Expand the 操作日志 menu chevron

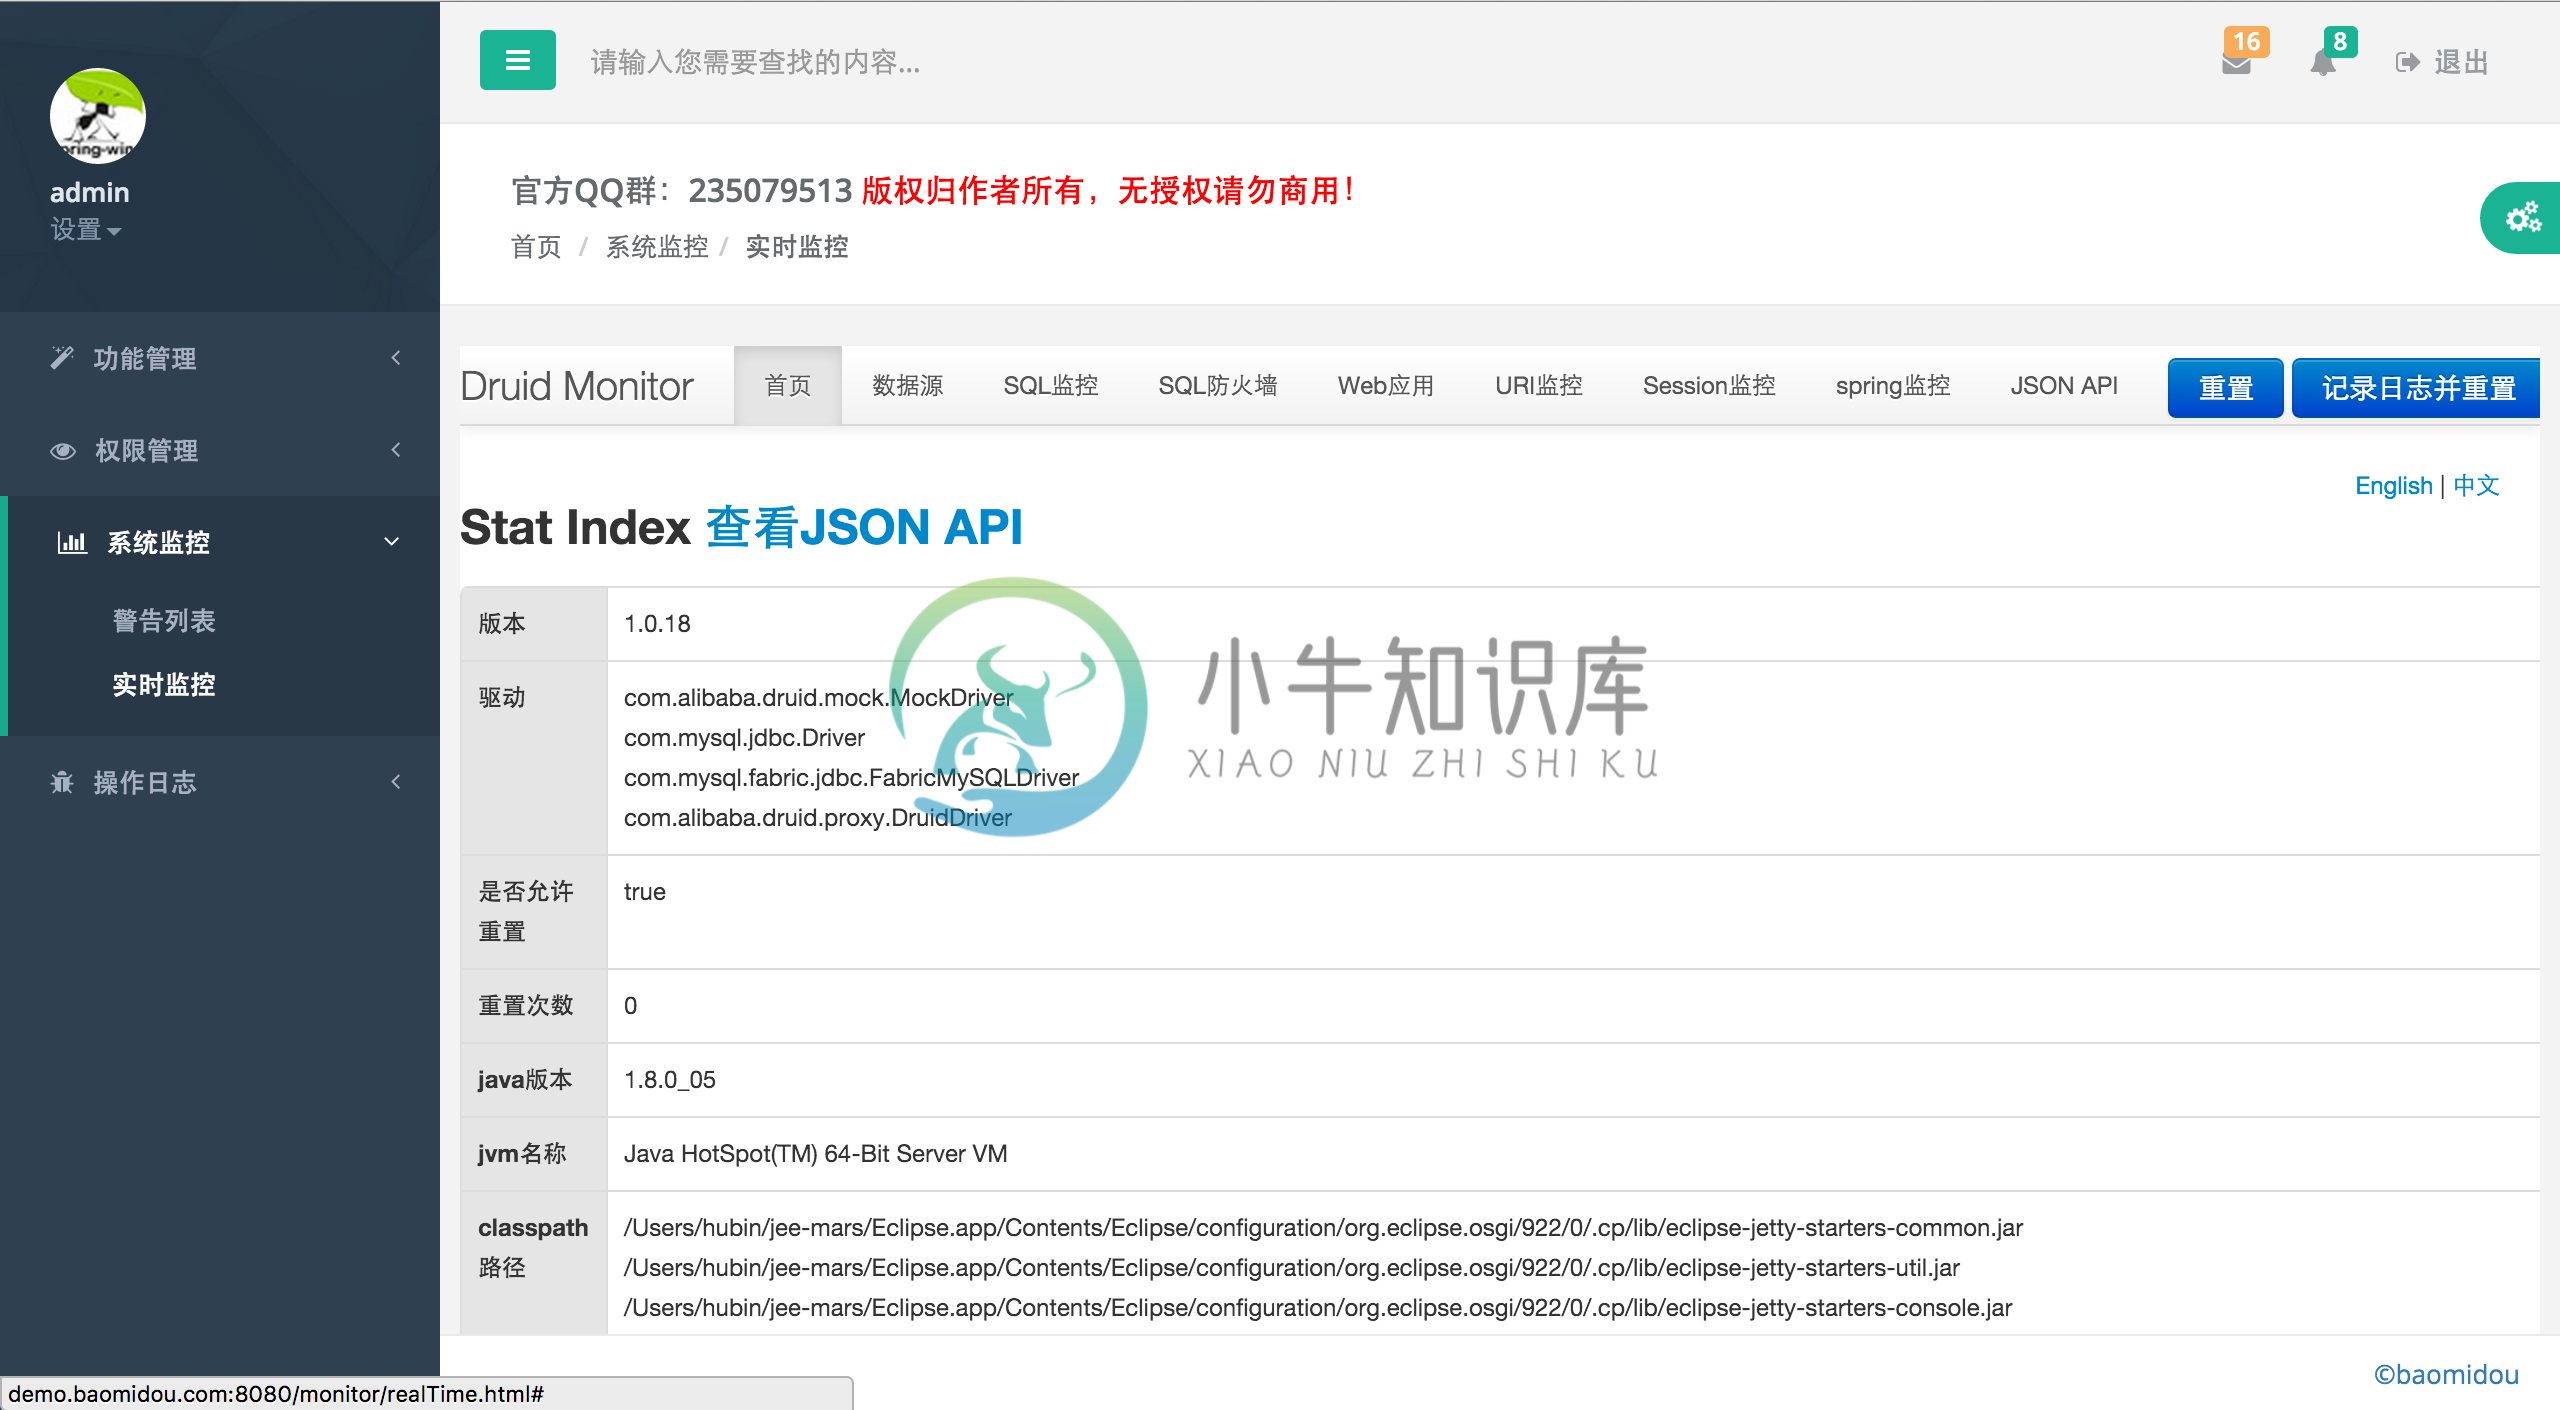click(x=396, y=782)
